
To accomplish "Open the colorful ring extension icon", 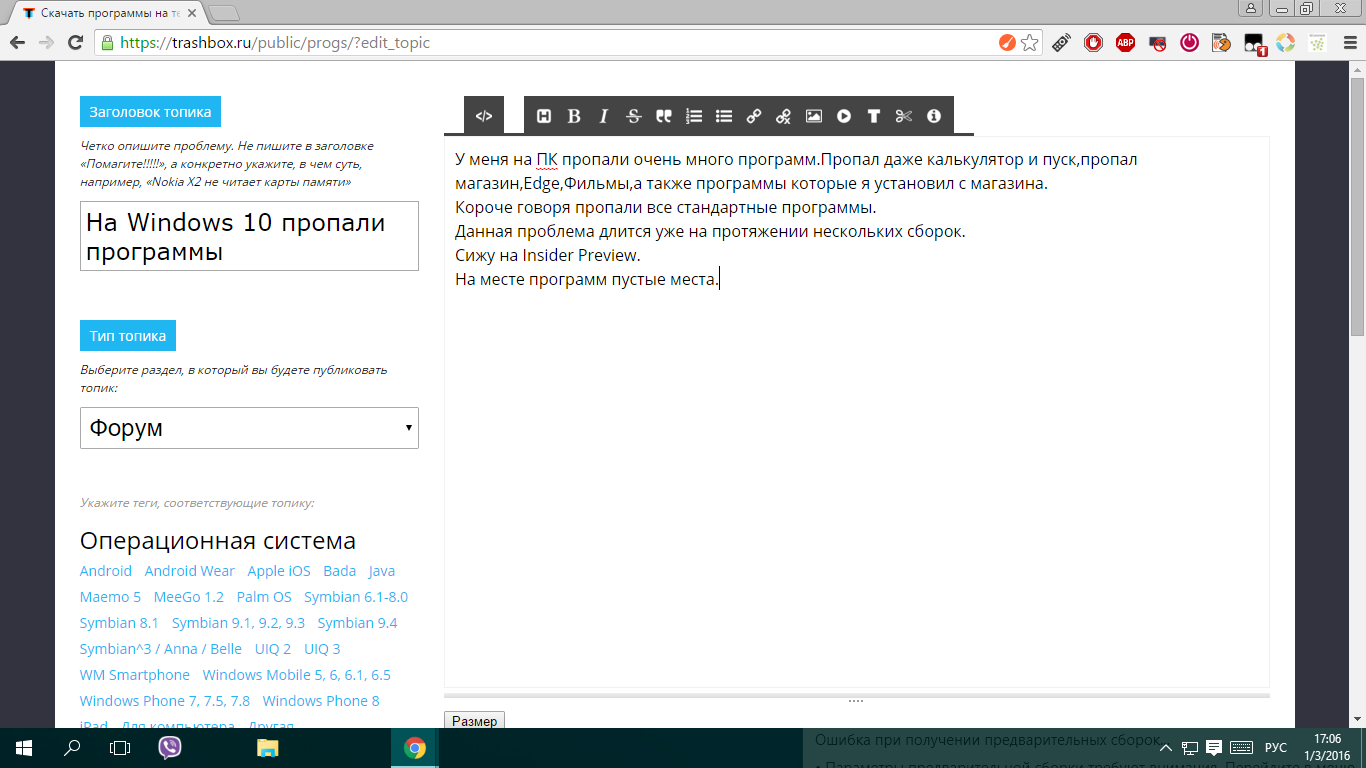I will point(1285,43).
